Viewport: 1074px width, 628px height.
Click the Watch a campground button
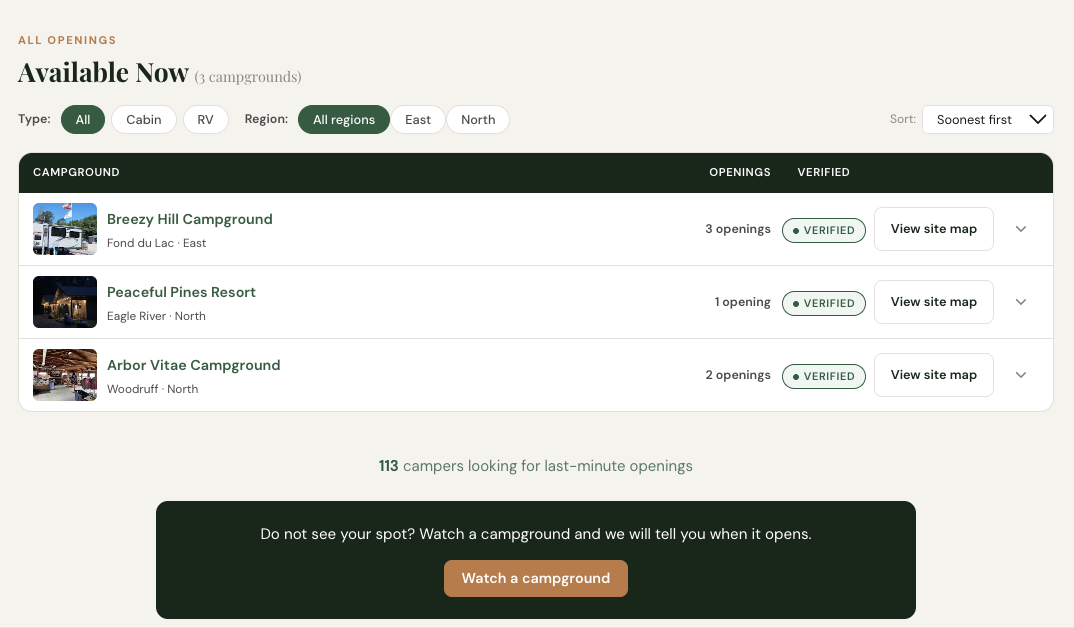(x=536, y=579)
